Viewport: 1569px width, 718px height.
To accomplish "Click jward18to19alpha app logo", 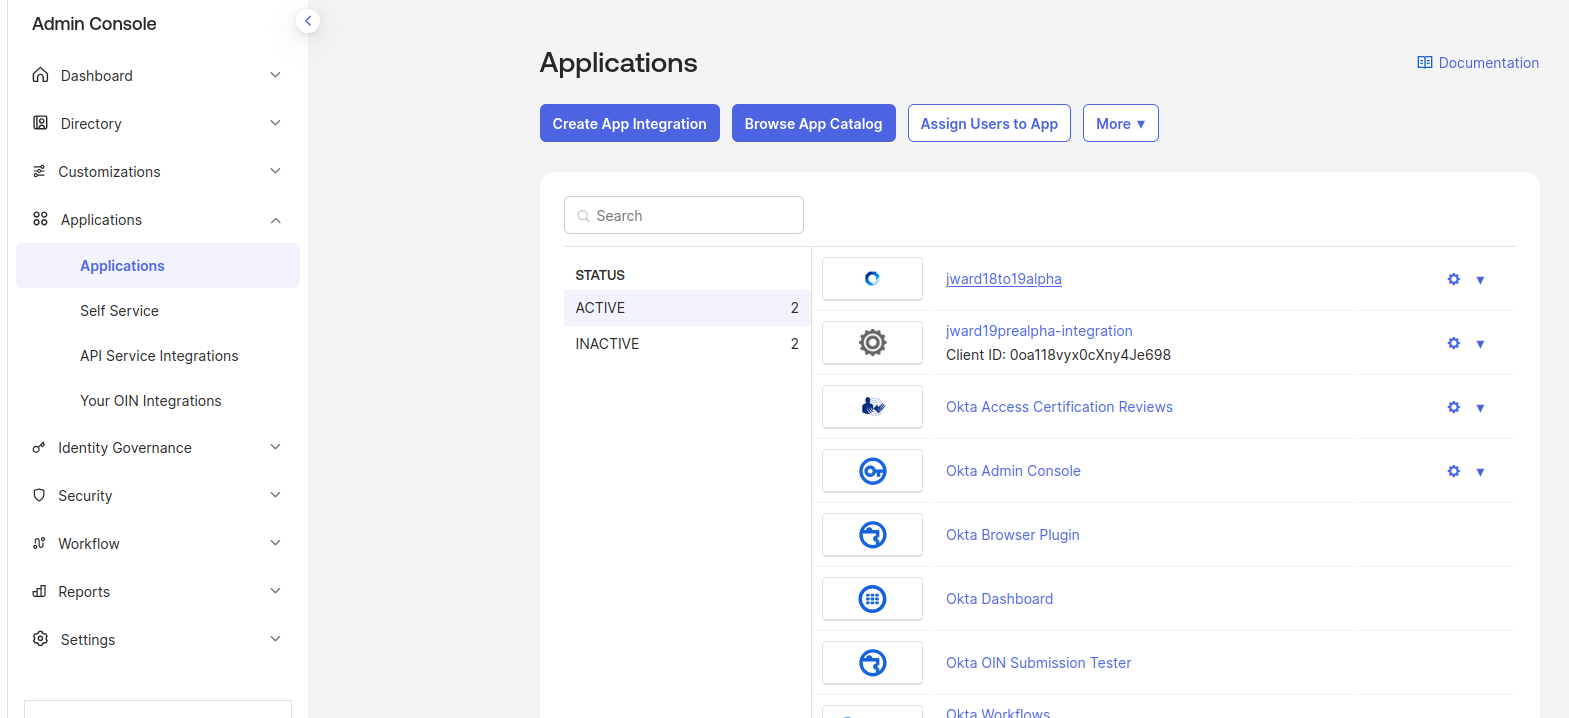I will [872, 279].
